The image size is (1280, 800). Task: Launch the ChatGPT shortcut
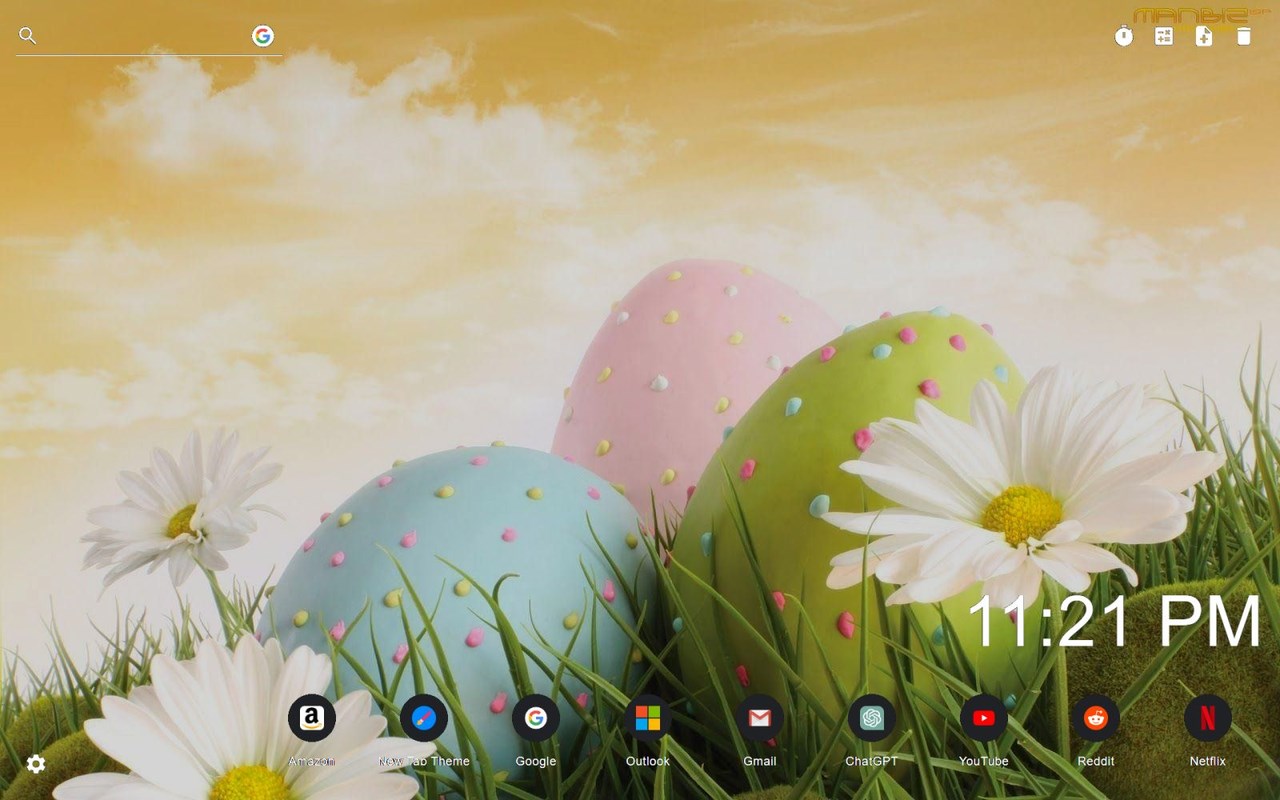click(x=872, y=718)
